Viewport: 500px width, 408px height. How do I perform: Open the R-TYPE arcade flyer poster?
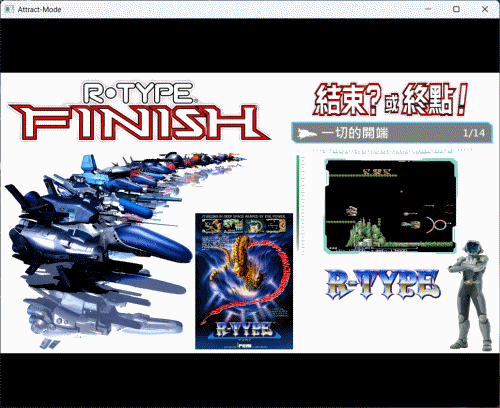point(244,281)
